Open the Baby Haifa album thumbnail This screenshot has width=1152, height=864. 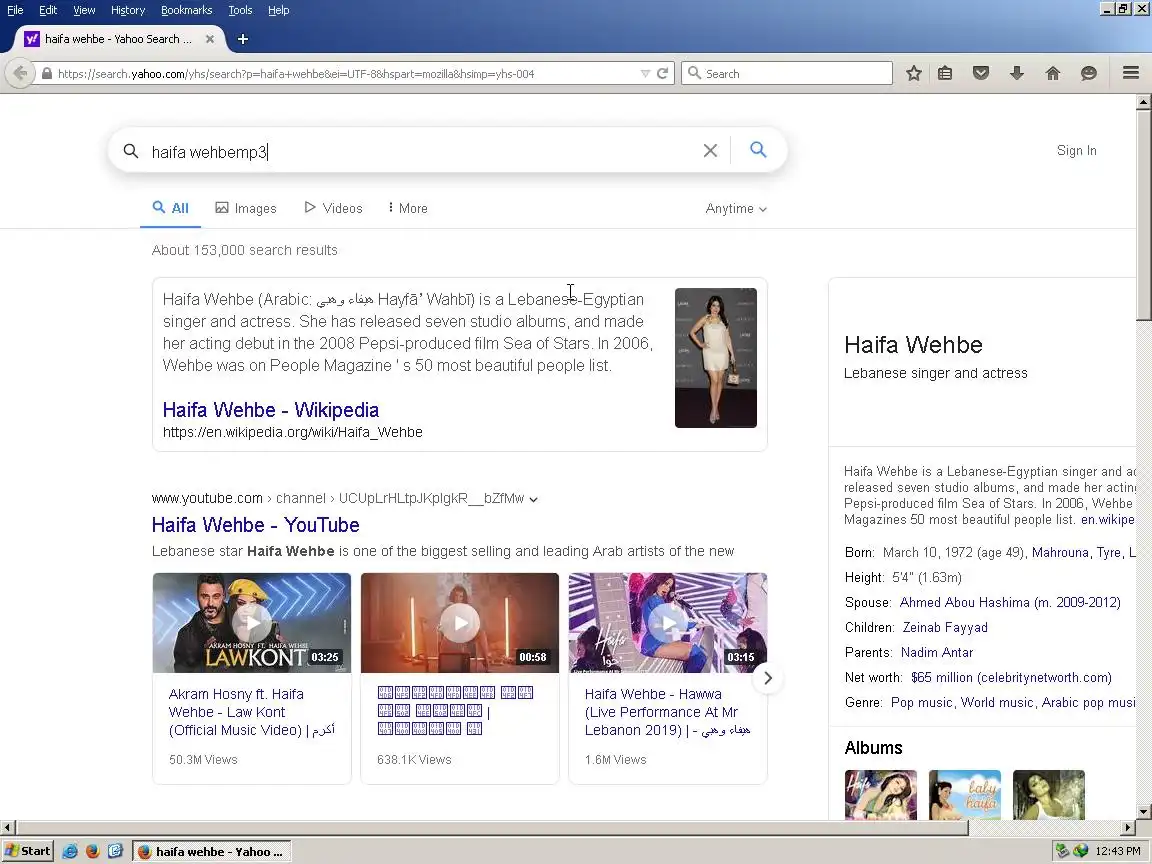964,794
